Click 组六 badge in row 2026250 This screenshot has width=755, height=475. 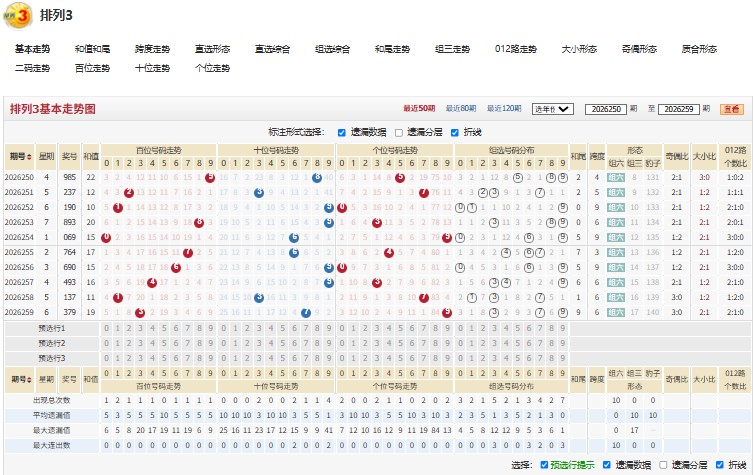click(616, 177)
